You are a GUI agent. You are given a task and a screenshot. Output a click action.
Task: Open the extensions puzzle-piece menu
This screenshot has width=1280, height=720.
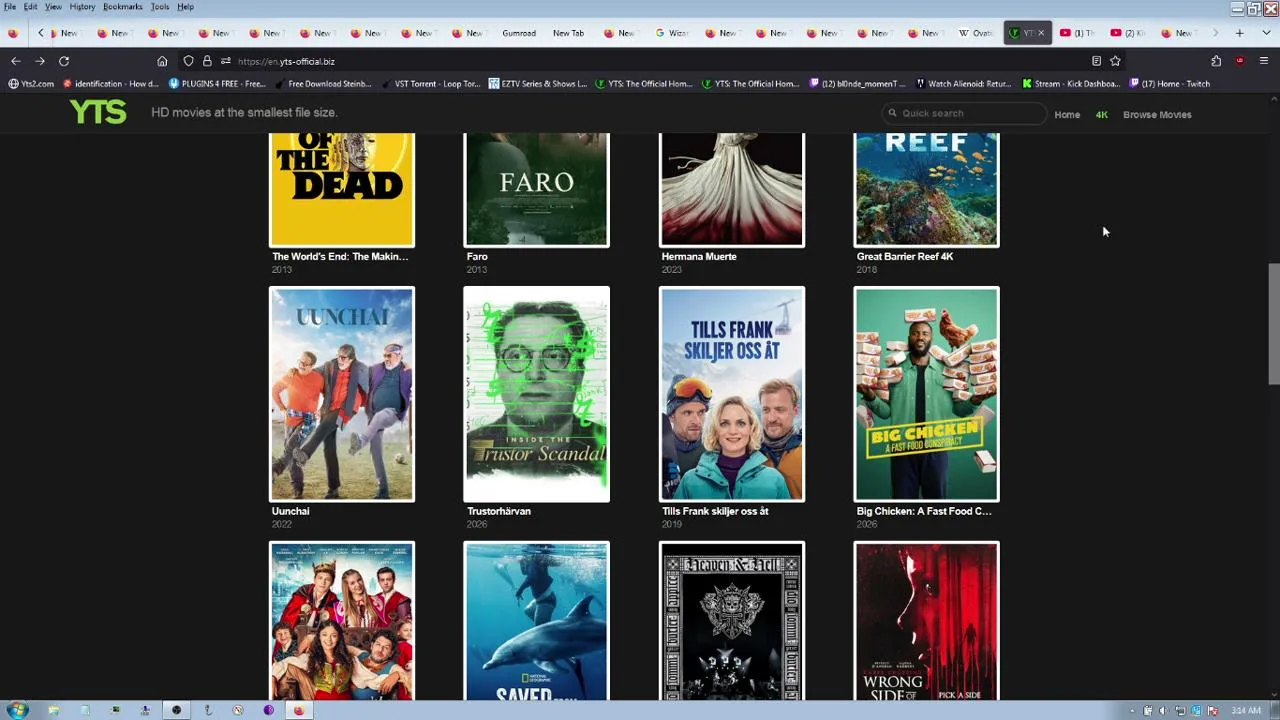click(x=1216, y=61)
